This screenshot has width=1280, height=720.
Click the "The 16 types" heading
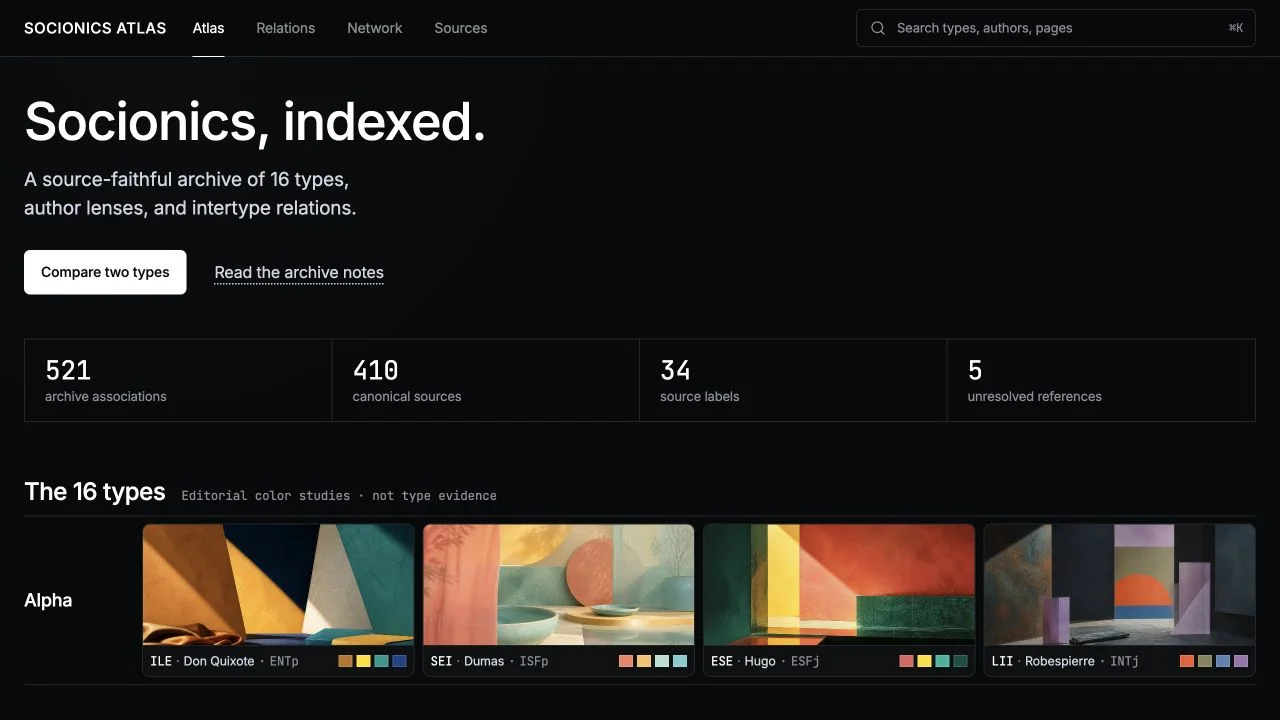95,492
